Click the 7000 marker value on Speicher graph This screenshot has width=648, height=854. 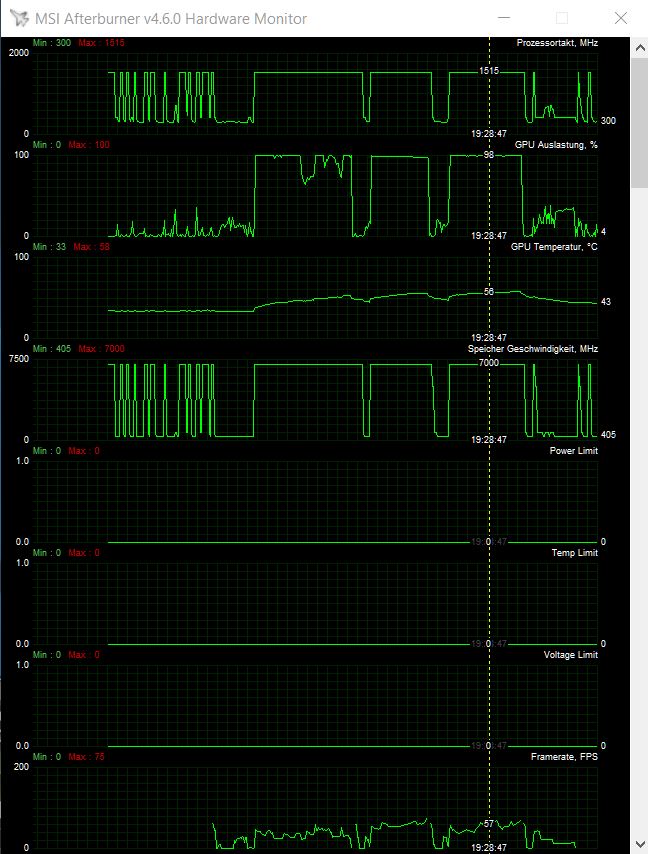click(488, 363)
